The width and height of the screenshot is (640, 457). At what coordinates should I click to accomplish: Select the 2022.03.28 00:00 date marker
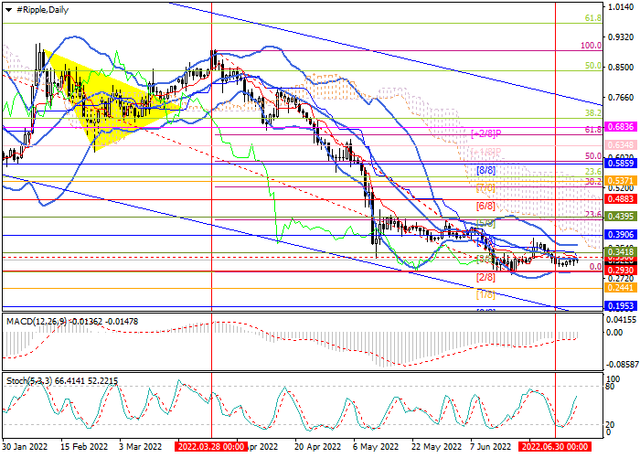pyautogui.click(x=211, y=448)
